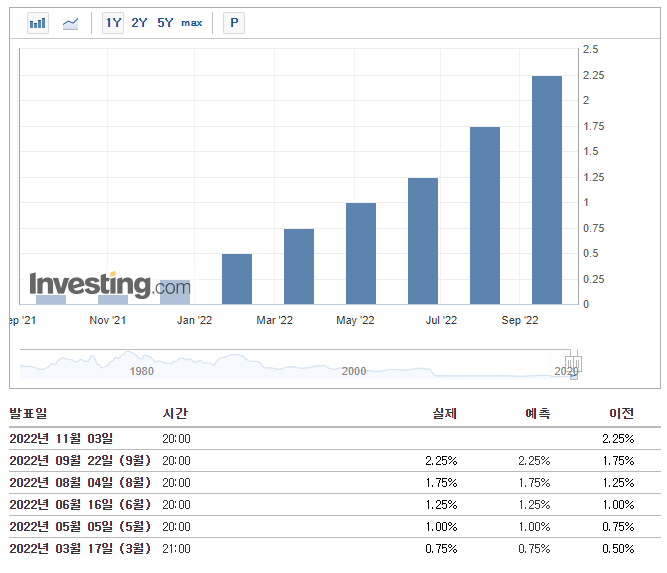Switch to line chart view icon
The width and height of the screenshot is (667, 573).
[x=71, y=23]
